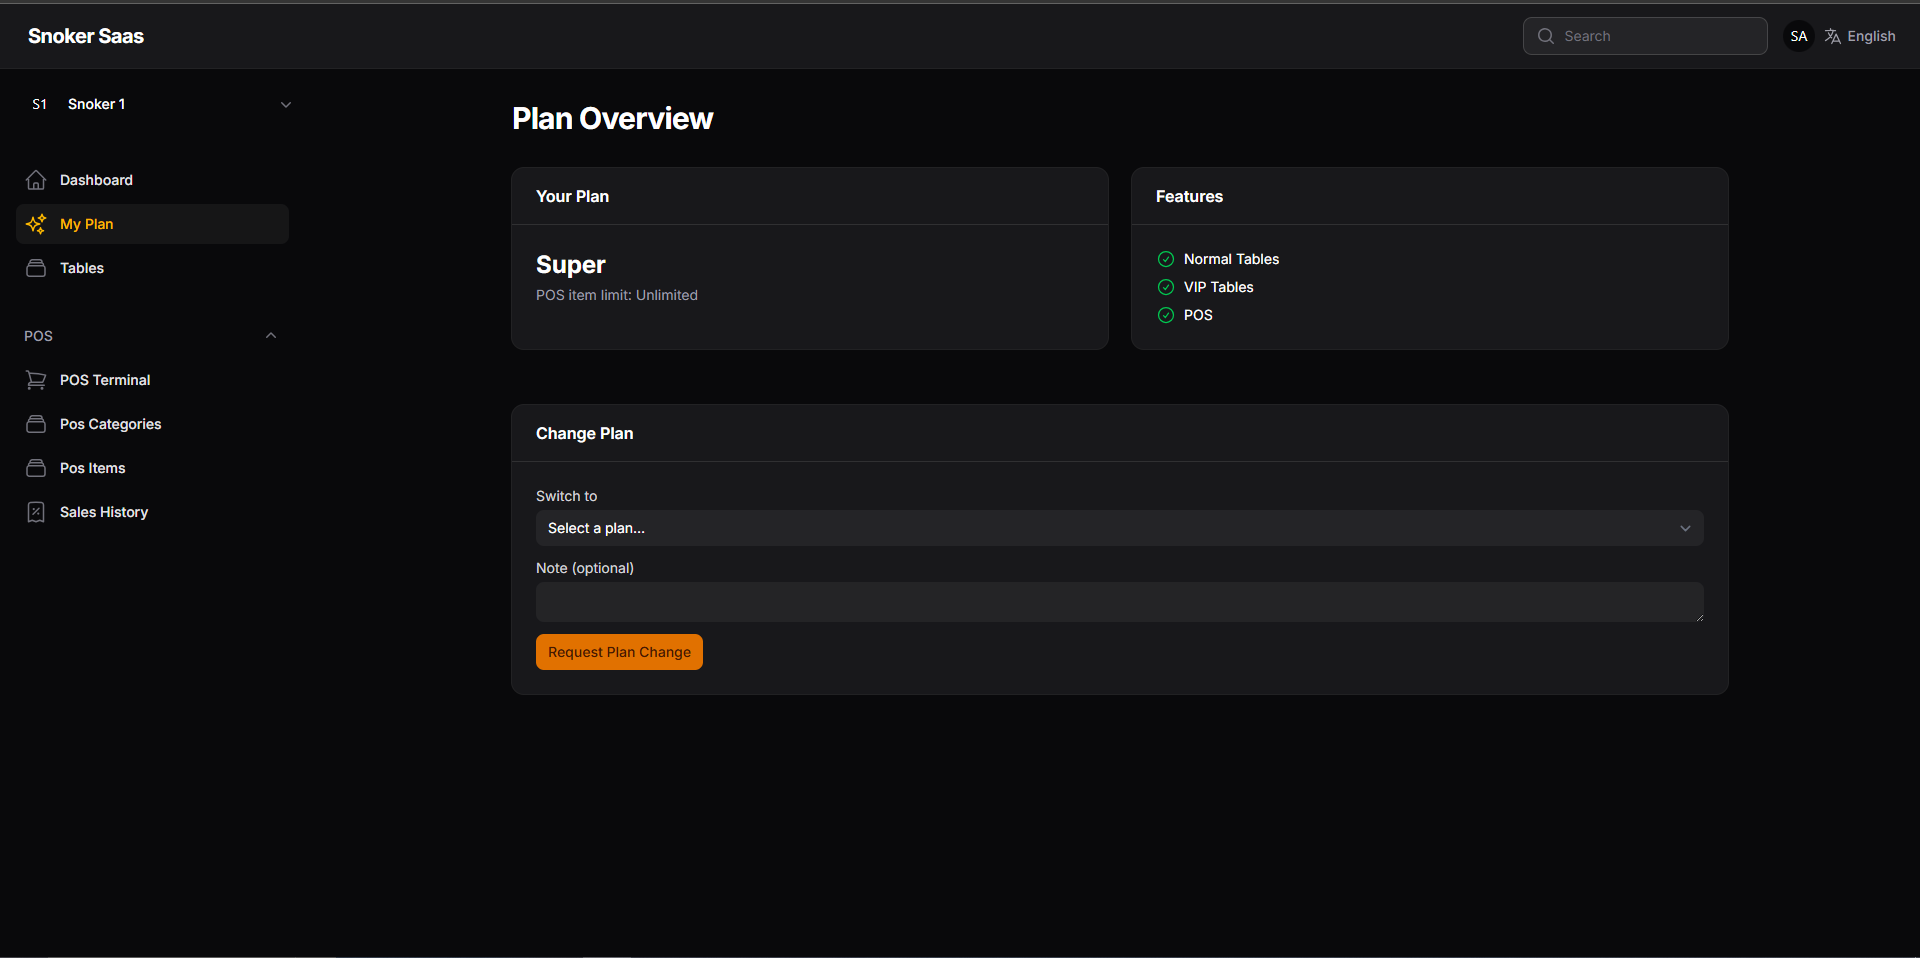Click the S1 workspace badge

(x=40, y=104)
